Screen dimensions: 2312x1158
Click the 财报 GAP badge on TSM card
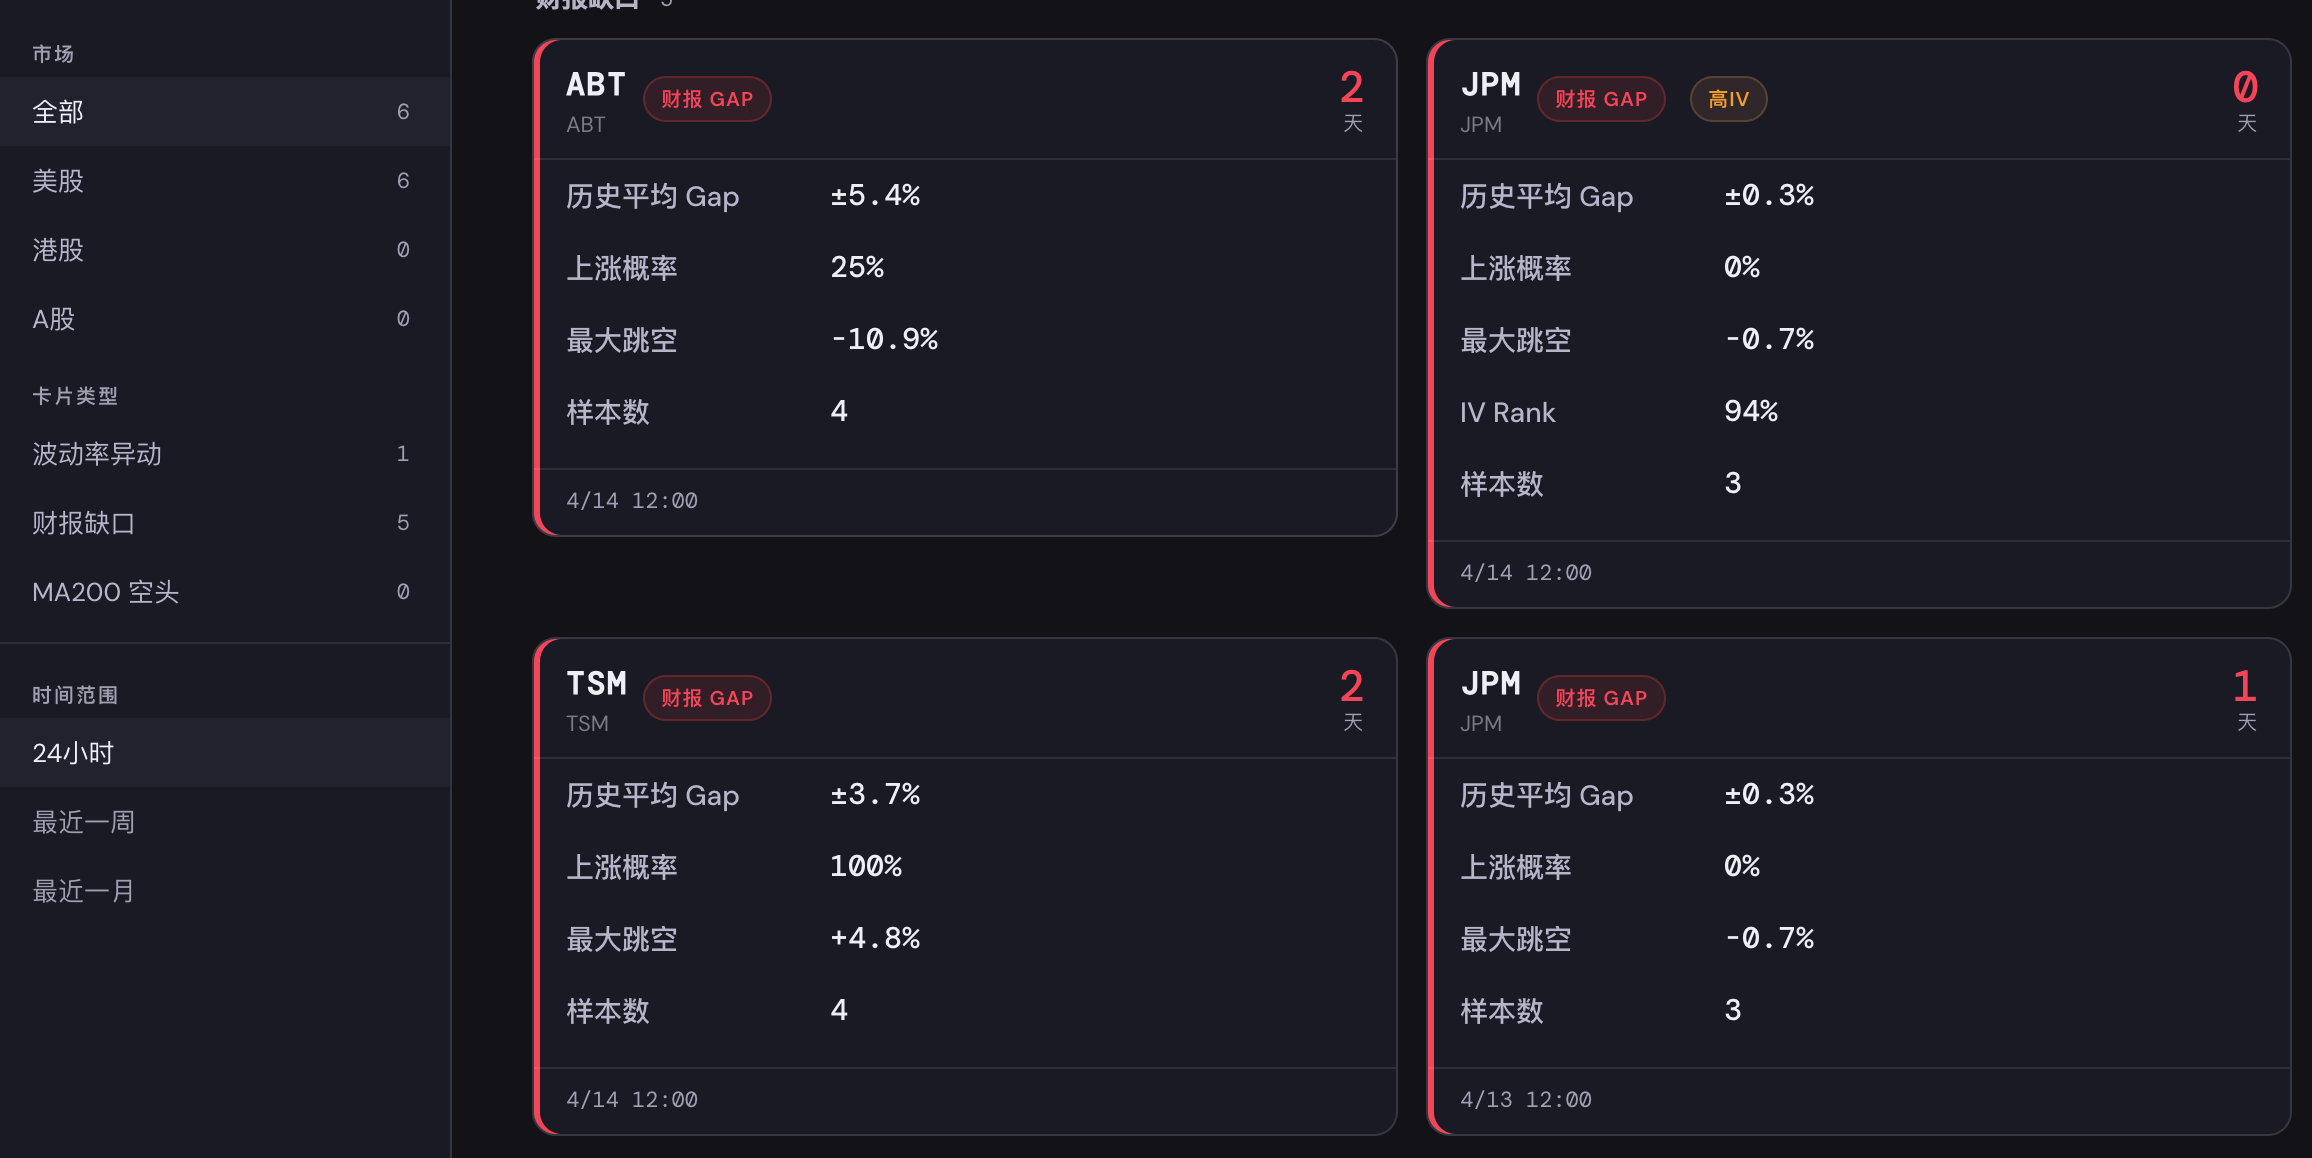(707, 697)
